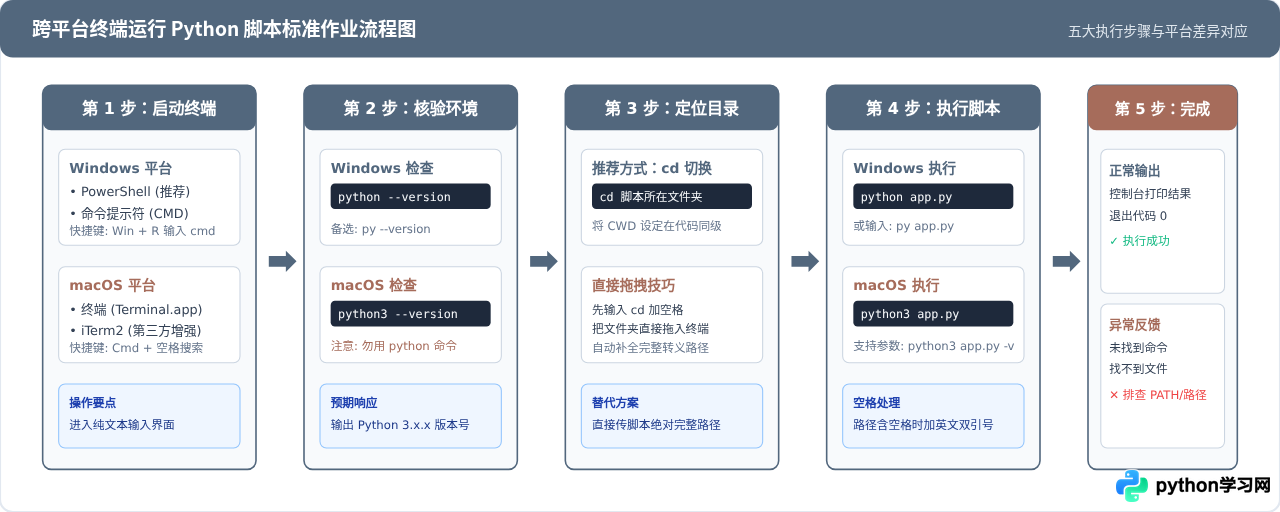The width and height of the screenshot is (1280, 512).
Task: Click the 推荐方式:cd 切换 heading
Action: coord(652,168)
